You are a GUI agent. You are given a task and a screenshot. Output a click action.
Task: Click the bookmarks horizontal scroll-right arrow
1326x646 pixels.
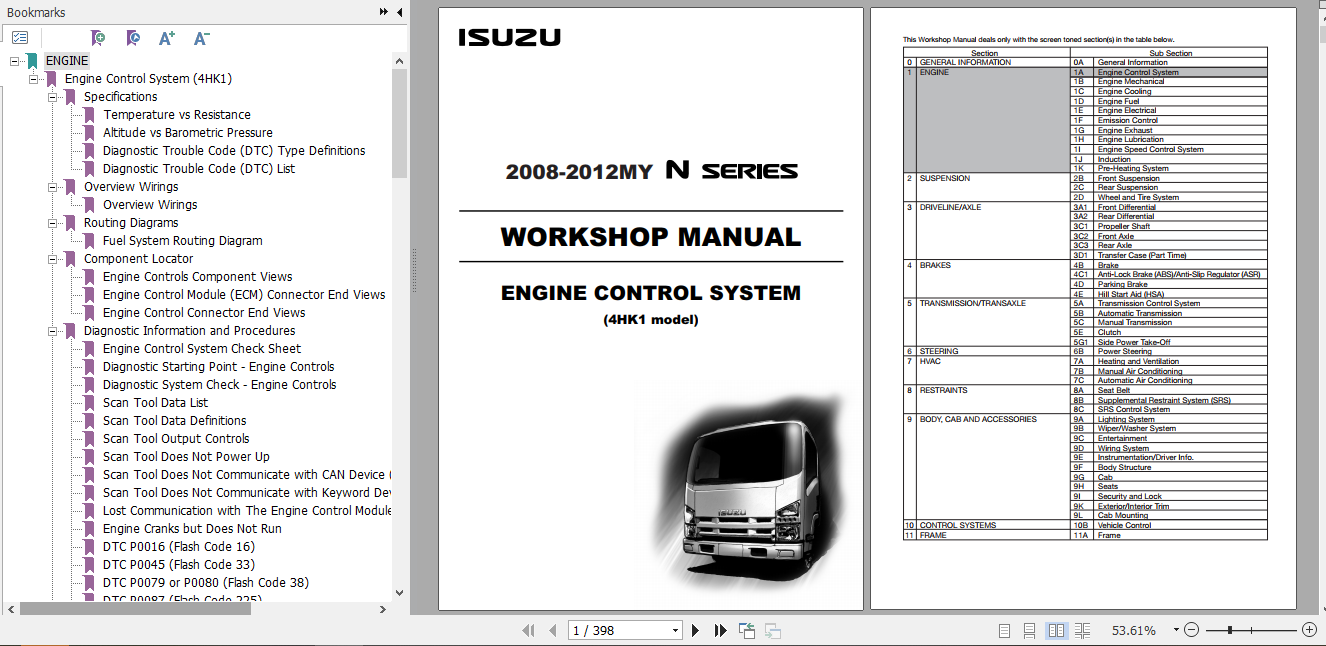click(384, 608)
